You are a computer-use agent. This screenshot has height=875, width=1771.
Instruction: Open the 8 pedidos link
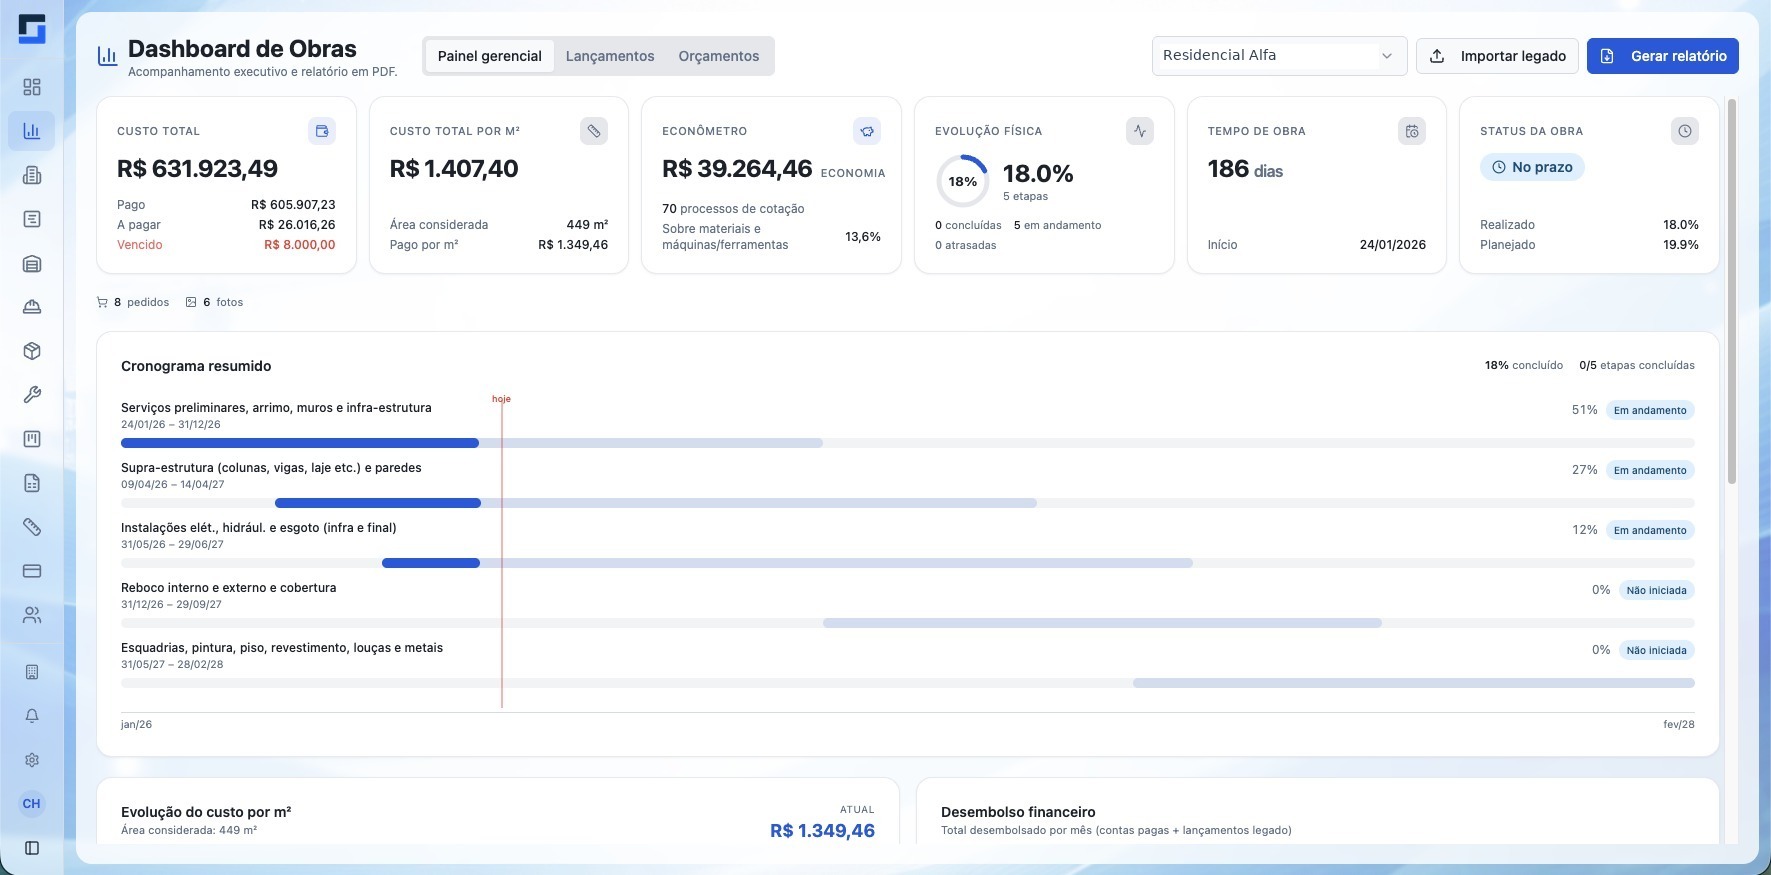pos(133,302)
